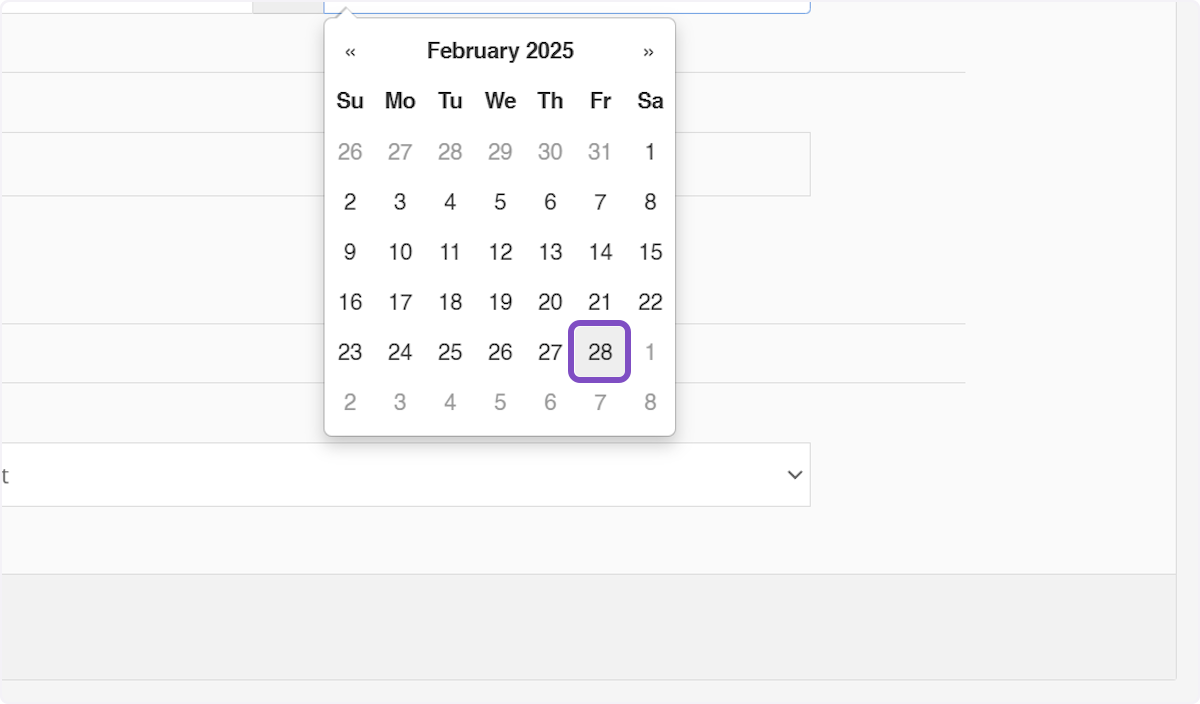Click the February 2025 month title
Image resolution: width=1200 pixels, height=704 pixels.
[x=500, y=51]
